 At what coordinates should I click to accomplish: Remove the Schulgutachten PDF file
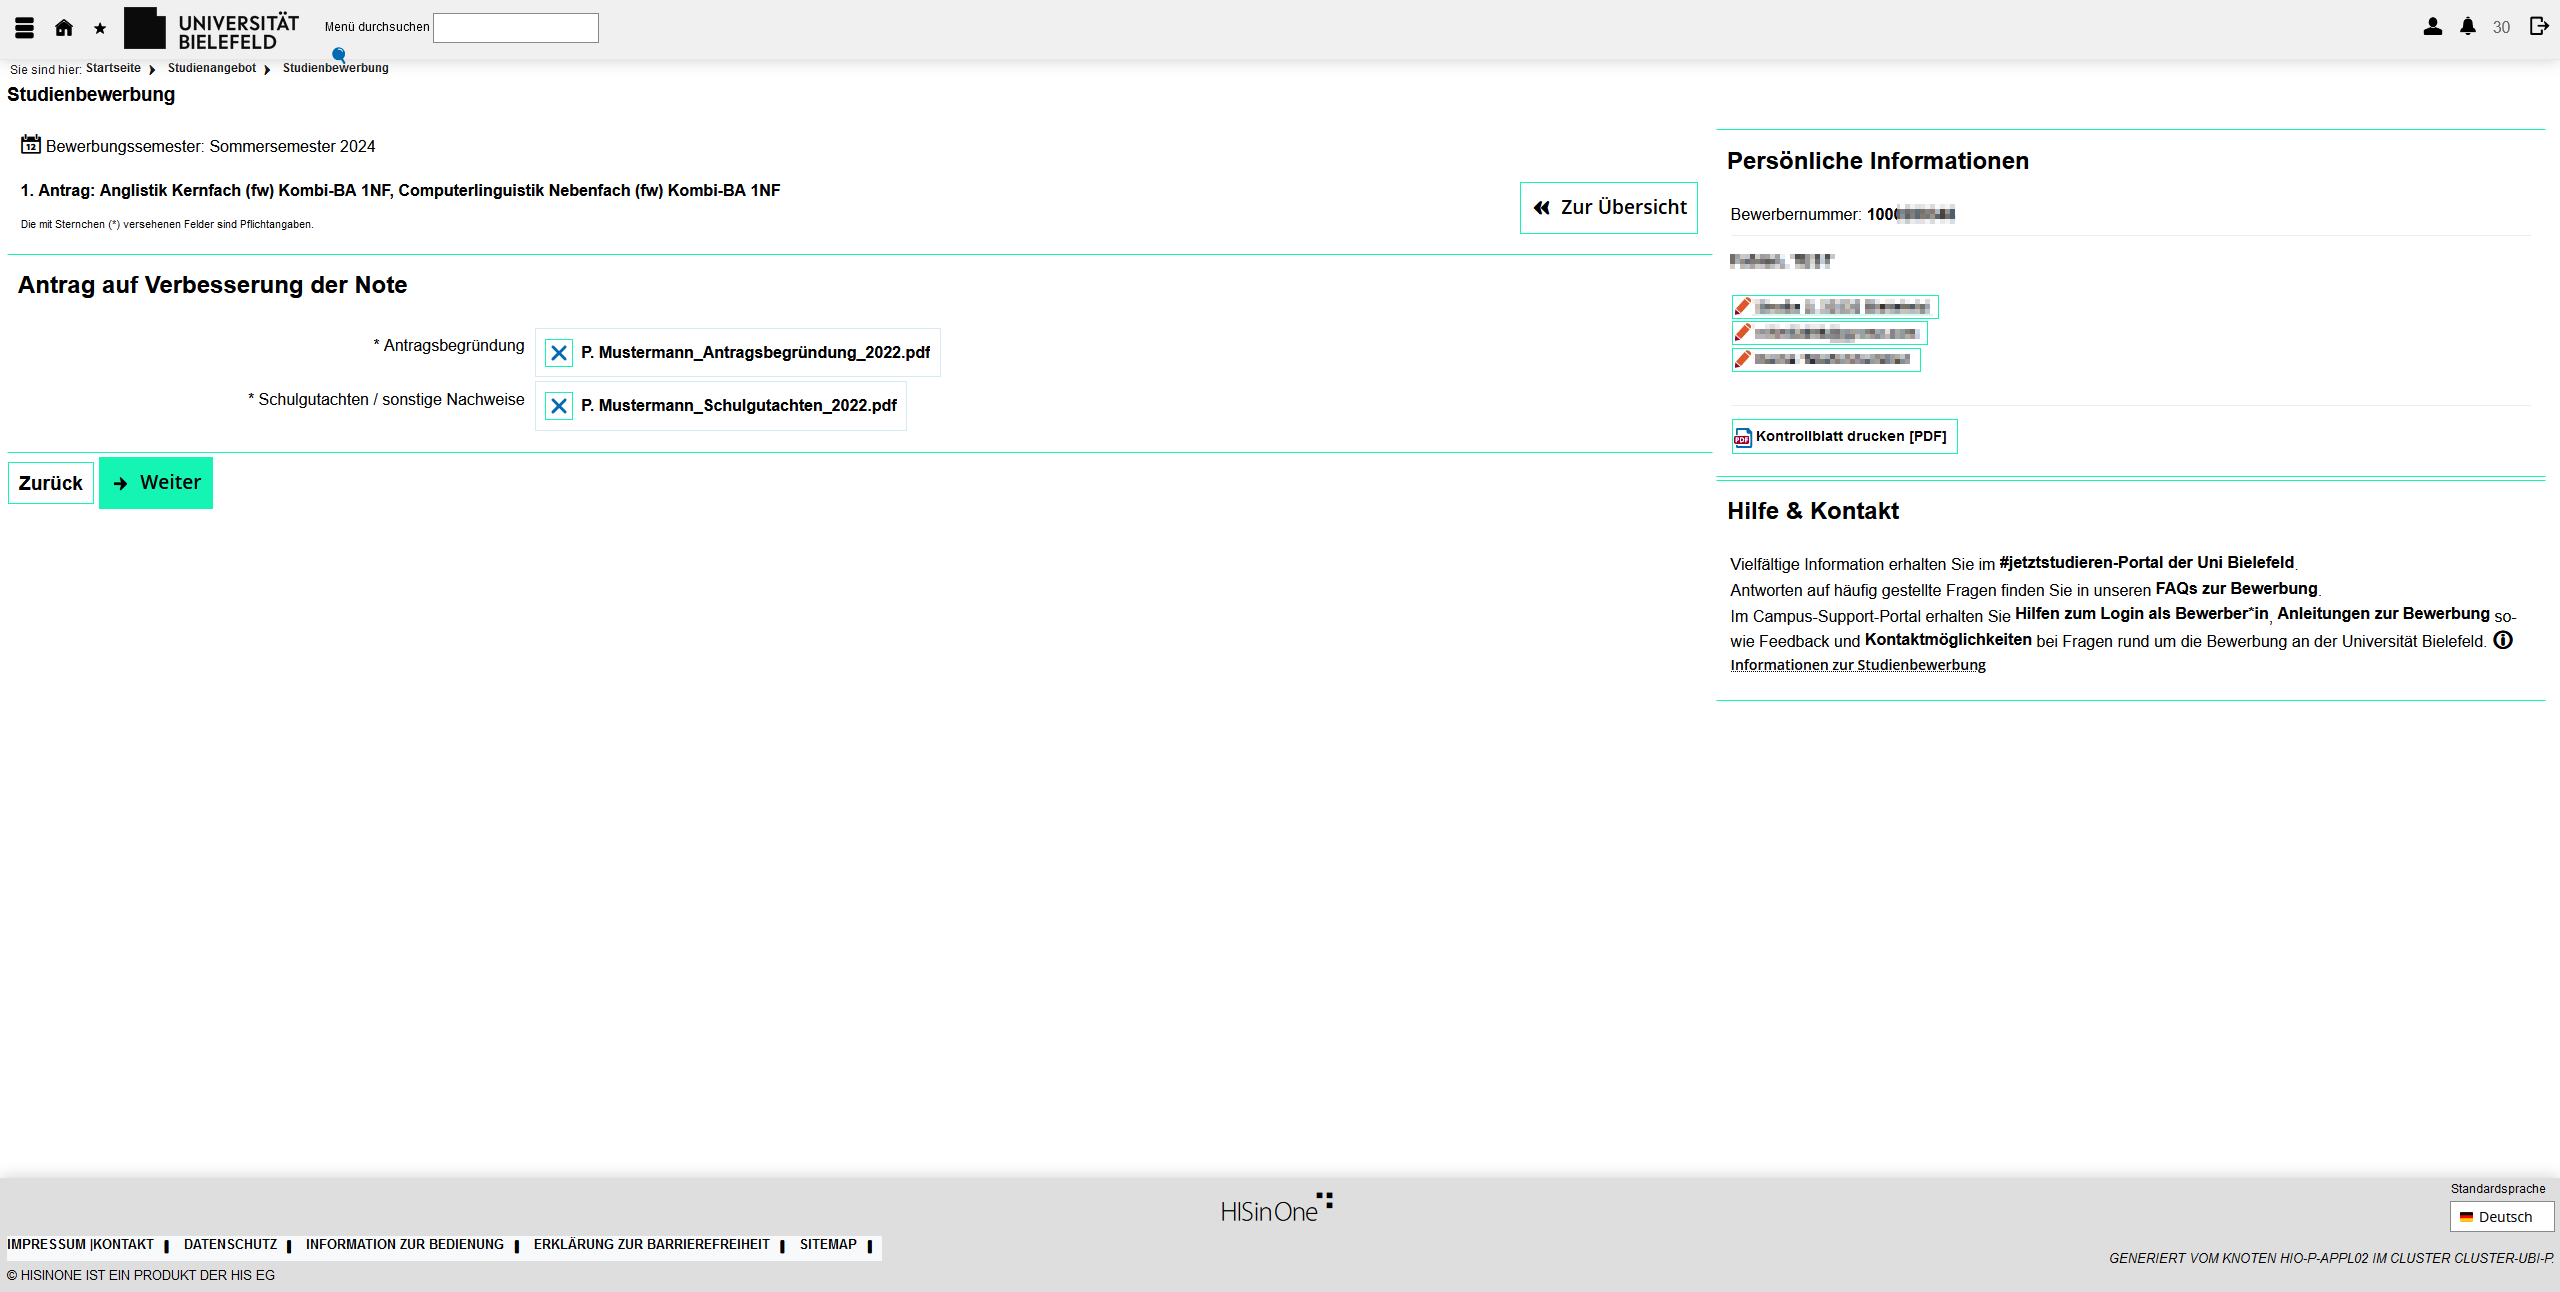559,406
